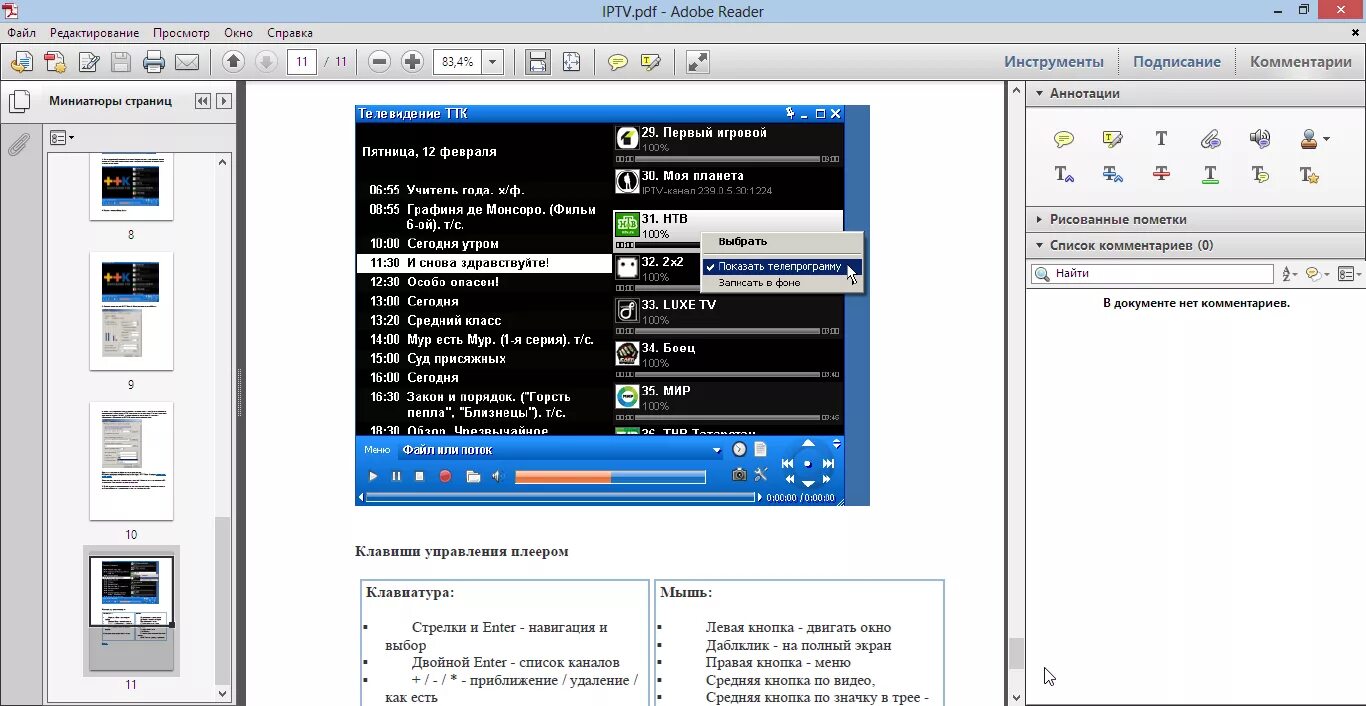
Task: Choose the add text comment tool
Action: click(x=1161, y=140)
